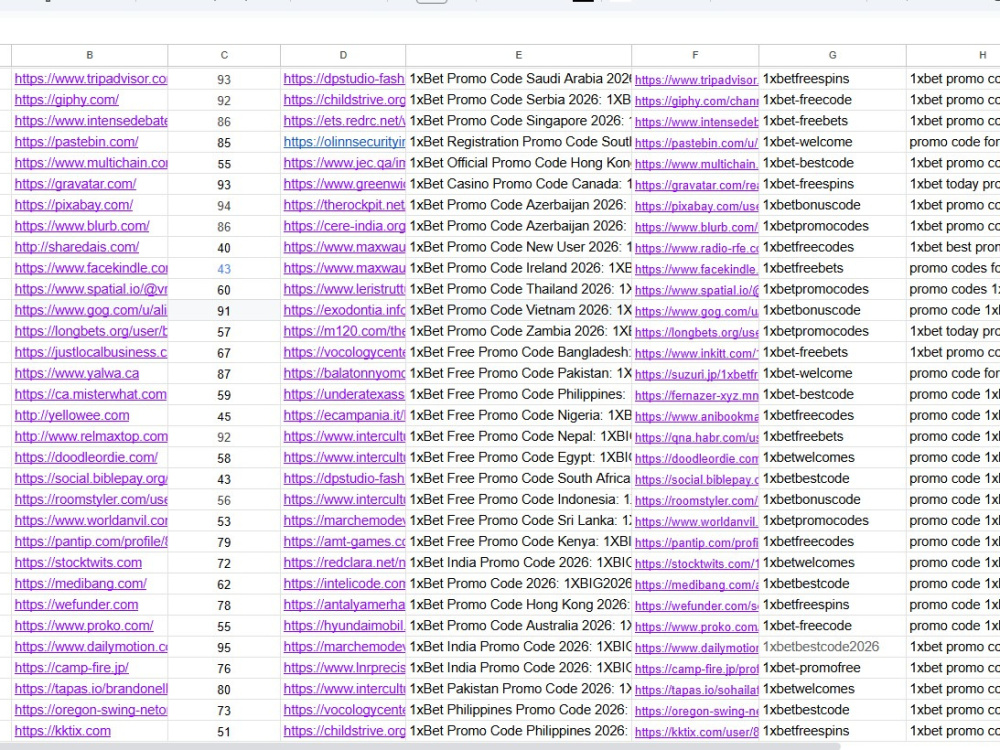Select the 'Promo Code New User 2026' cell
This screenshot has height=750, width=1000.
click(x=518, y=247)
